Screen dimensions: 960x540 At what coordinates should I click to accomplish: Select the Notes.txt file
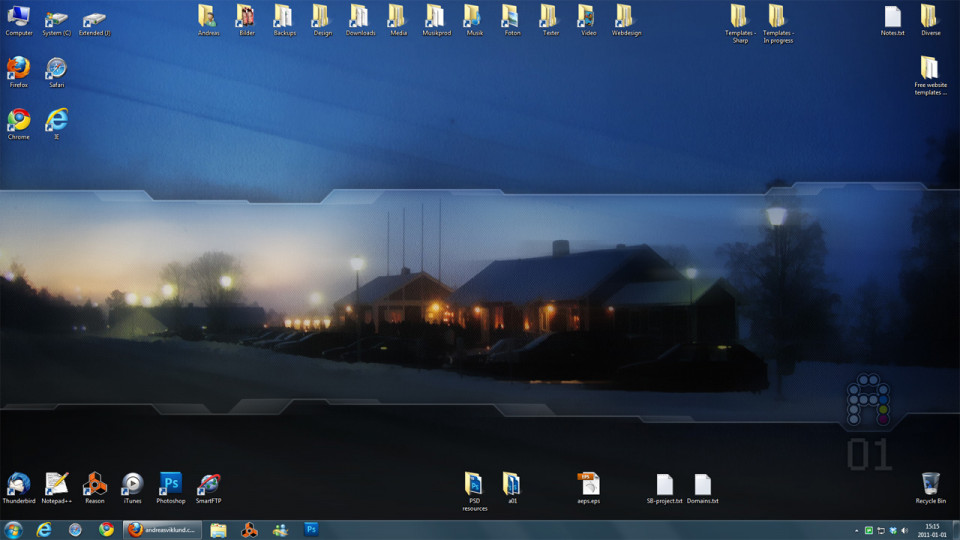click(x=892, y=20)
